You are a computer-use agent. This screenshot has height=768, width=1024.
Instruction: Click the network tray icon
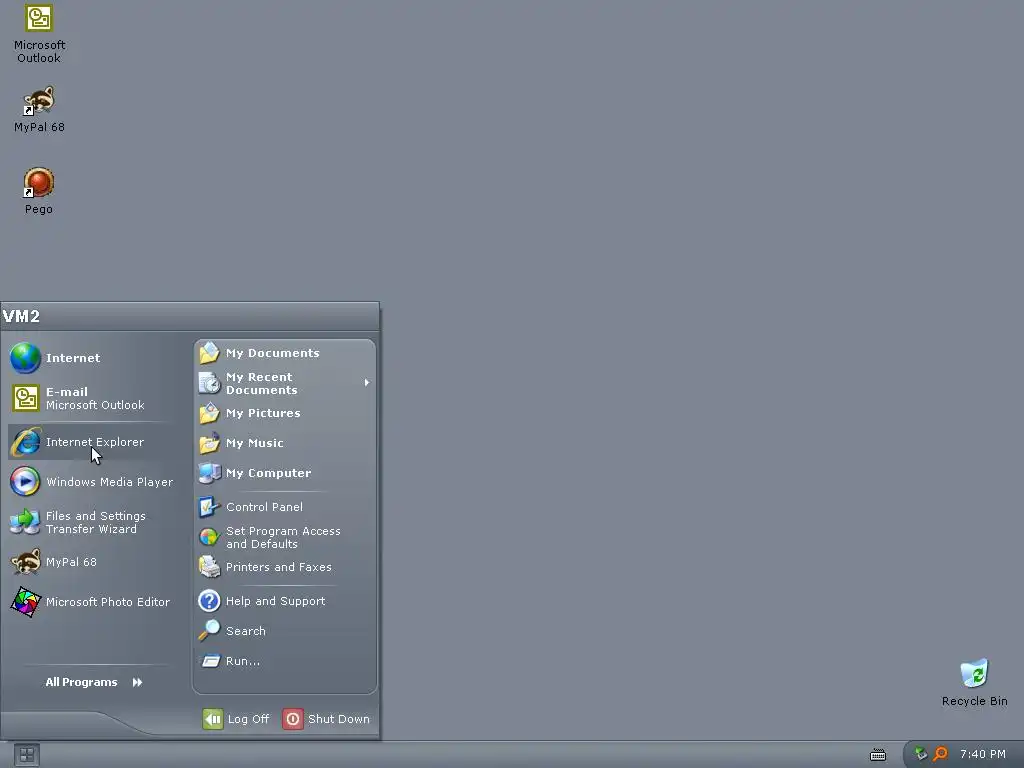point(921,754)
